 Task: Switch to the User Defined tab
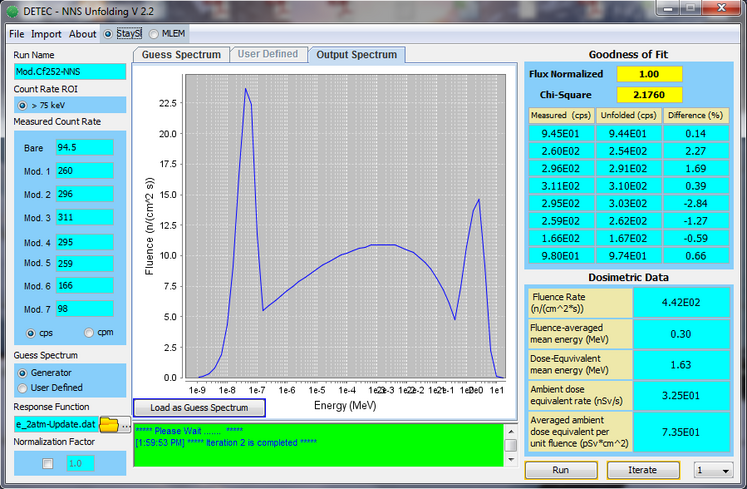268,54
